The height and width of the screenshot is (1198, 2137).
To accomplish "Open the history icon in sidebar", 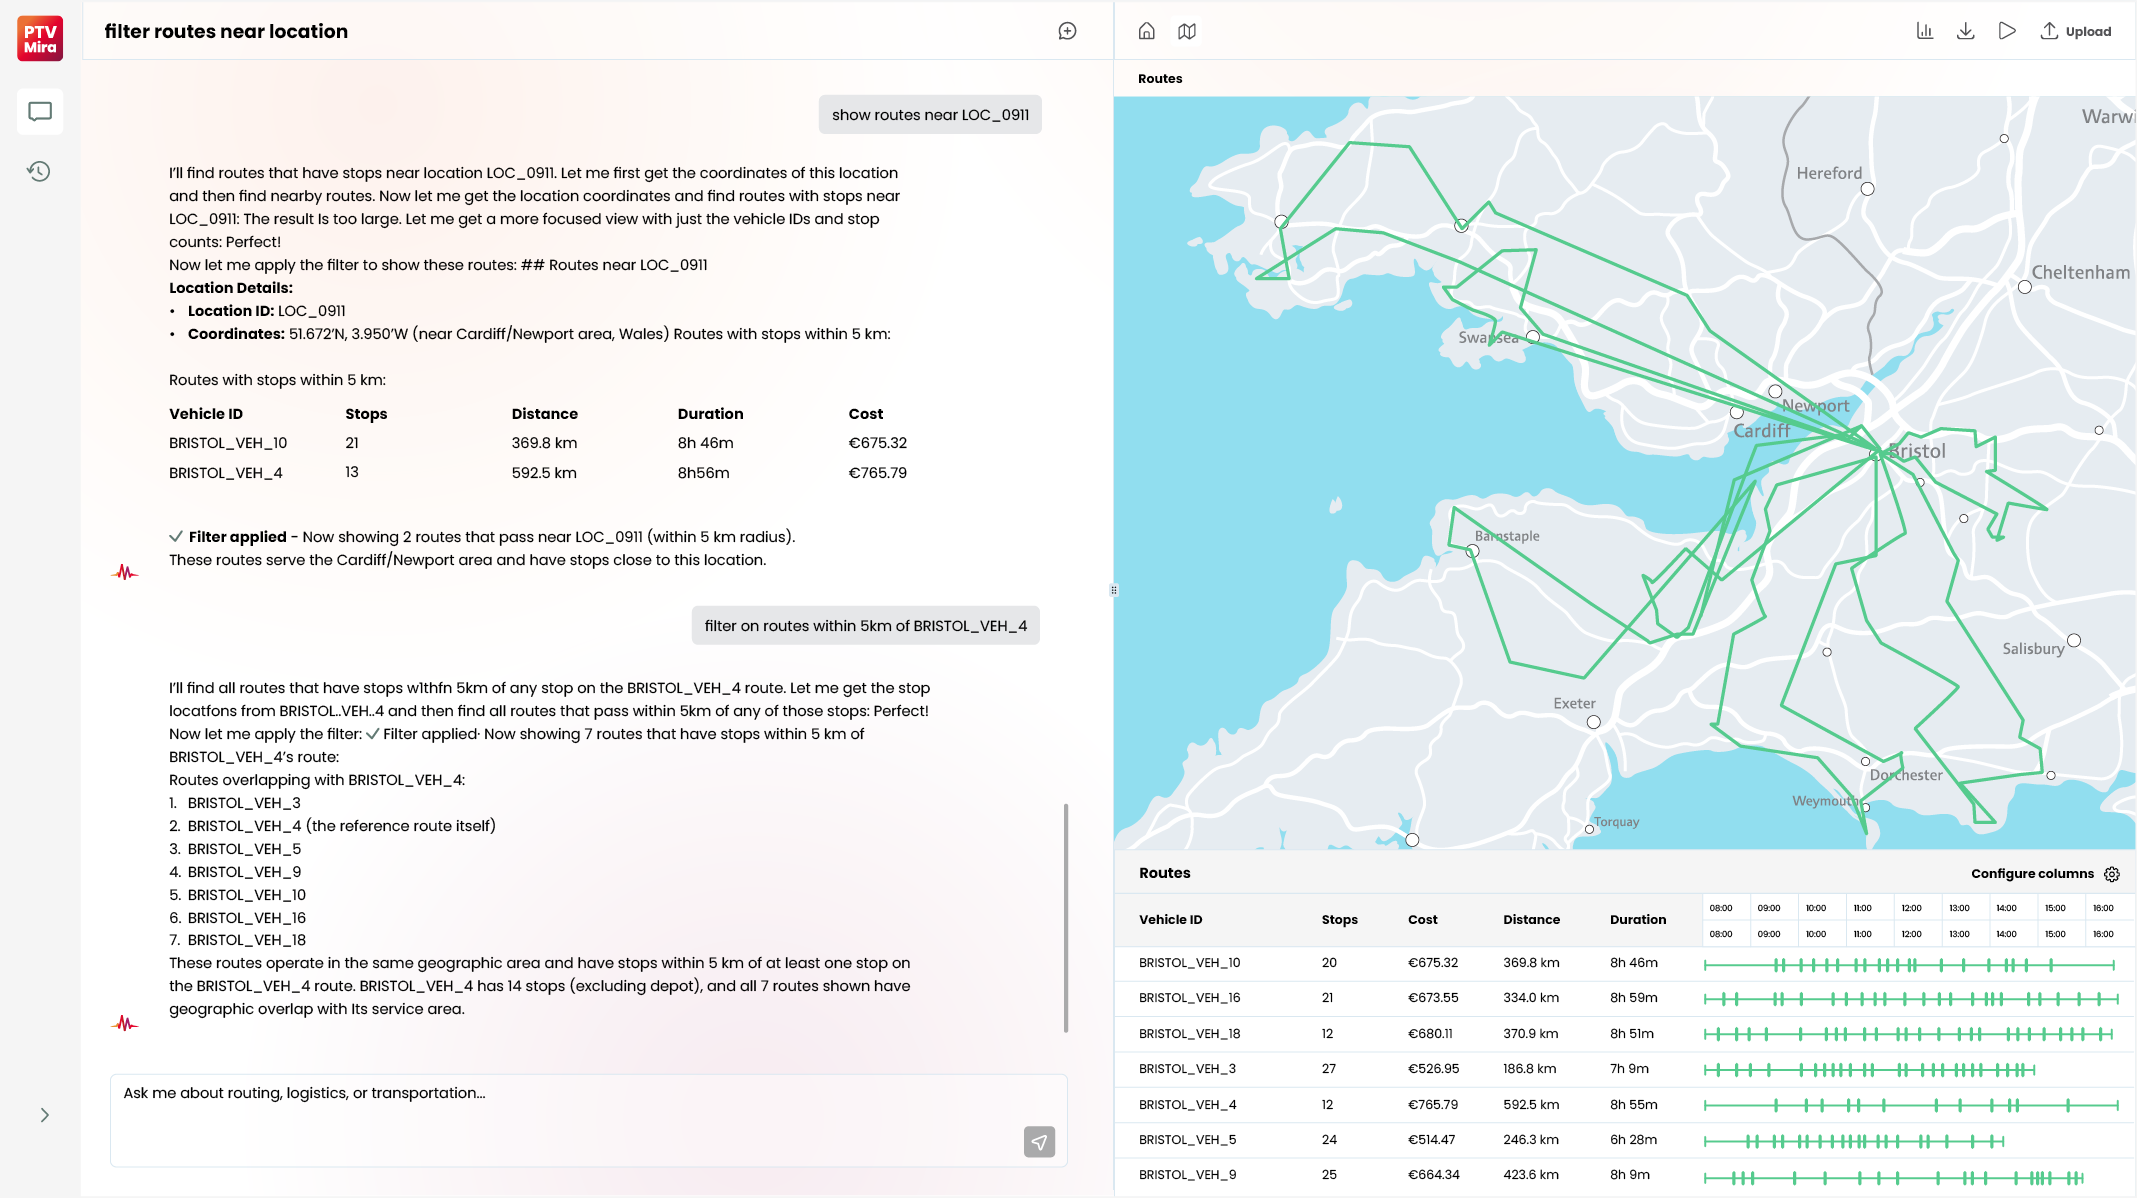I will [x=39, y=171].
